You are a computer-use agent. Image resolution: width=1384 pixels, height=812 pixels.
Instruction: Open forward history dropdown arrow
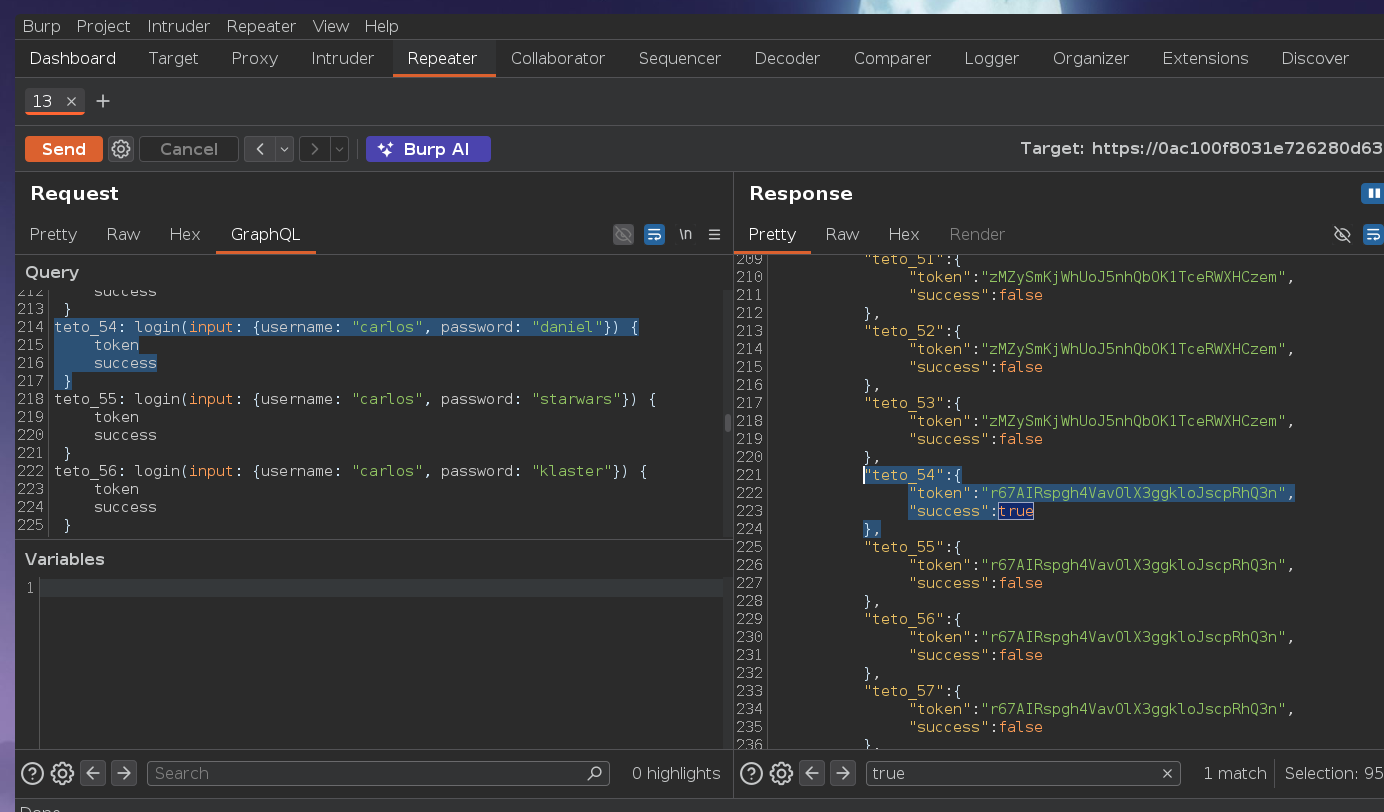tap(339, 149)
